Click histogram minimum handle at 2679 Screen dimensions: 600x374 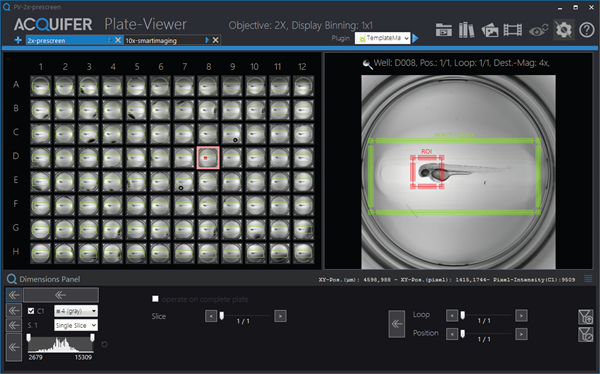pos(29,338)
